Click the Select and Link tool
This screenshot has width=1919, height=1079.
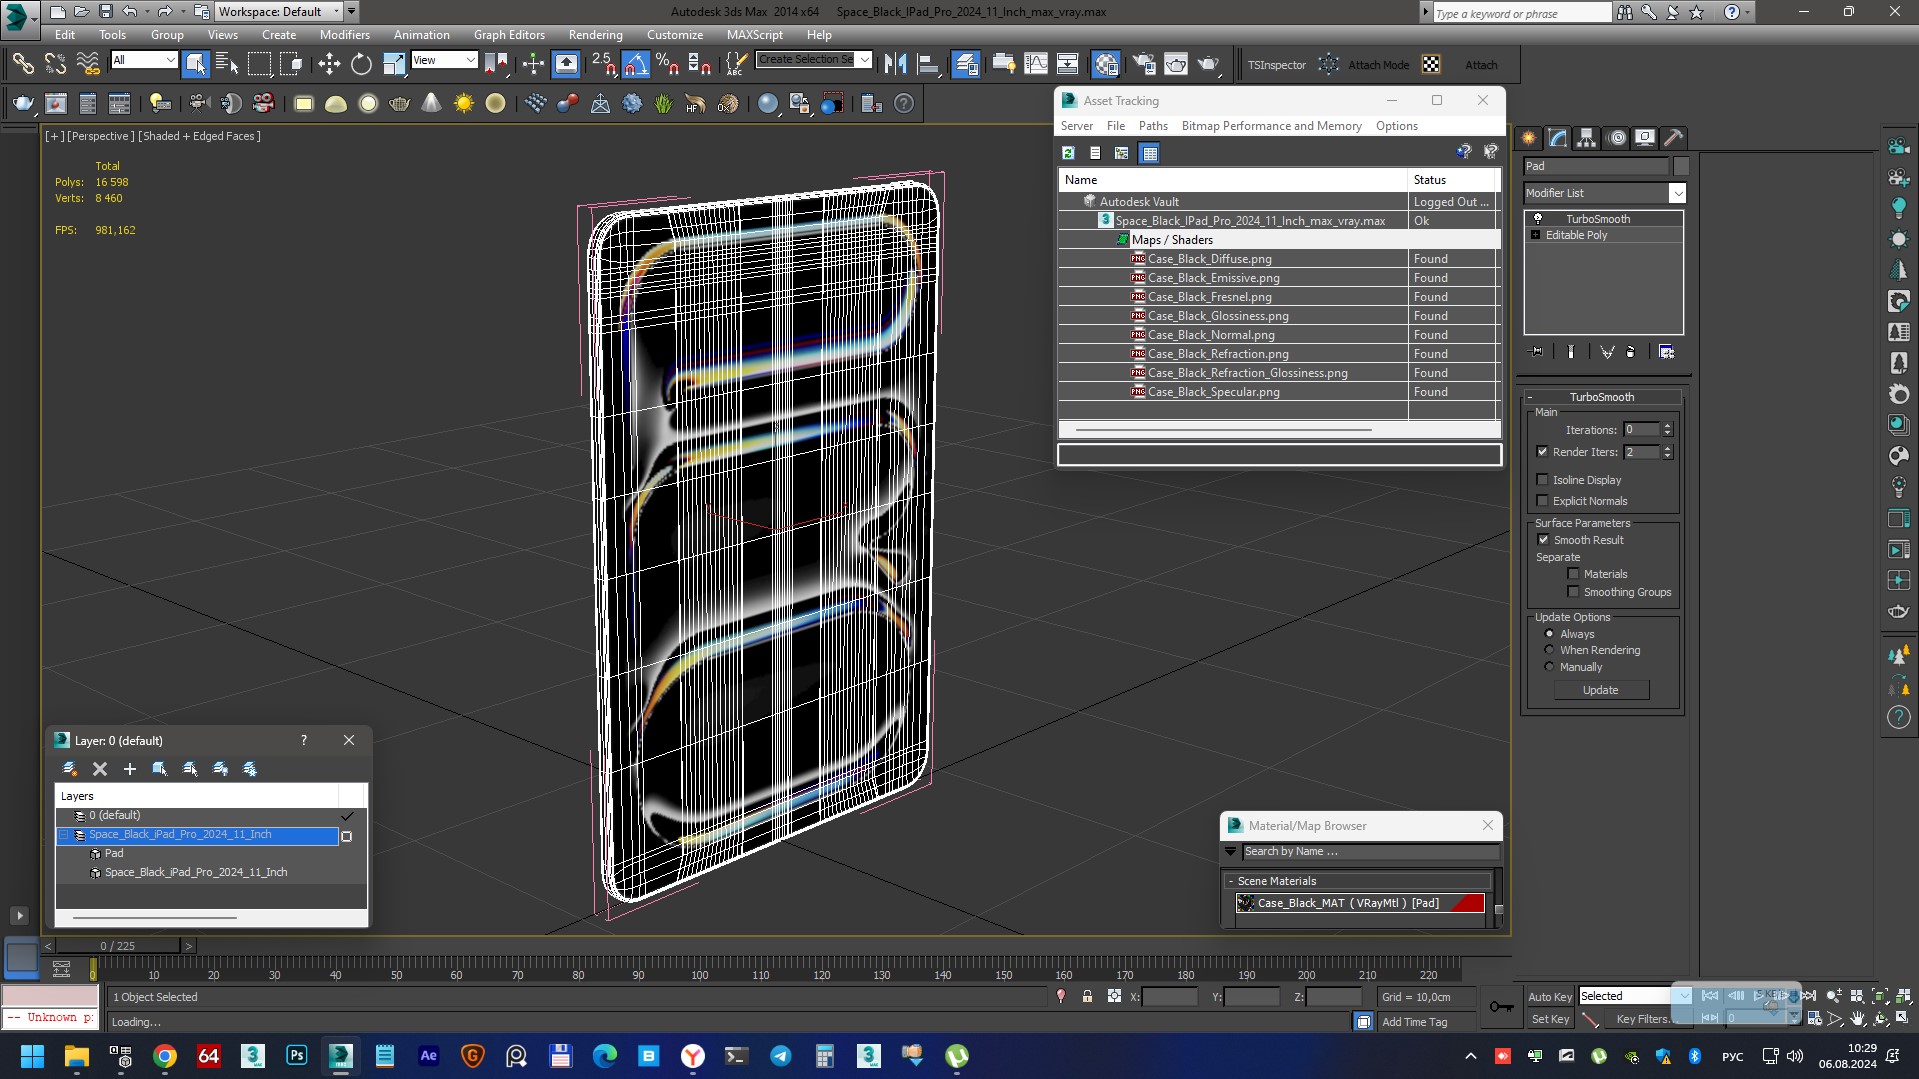click(22, 65)
